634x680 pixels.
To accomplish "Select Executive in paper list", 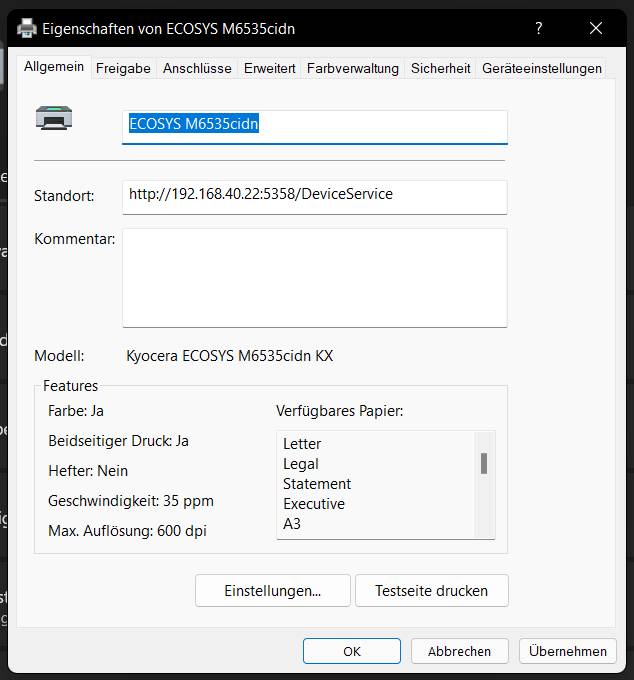I will pos(314,503).
